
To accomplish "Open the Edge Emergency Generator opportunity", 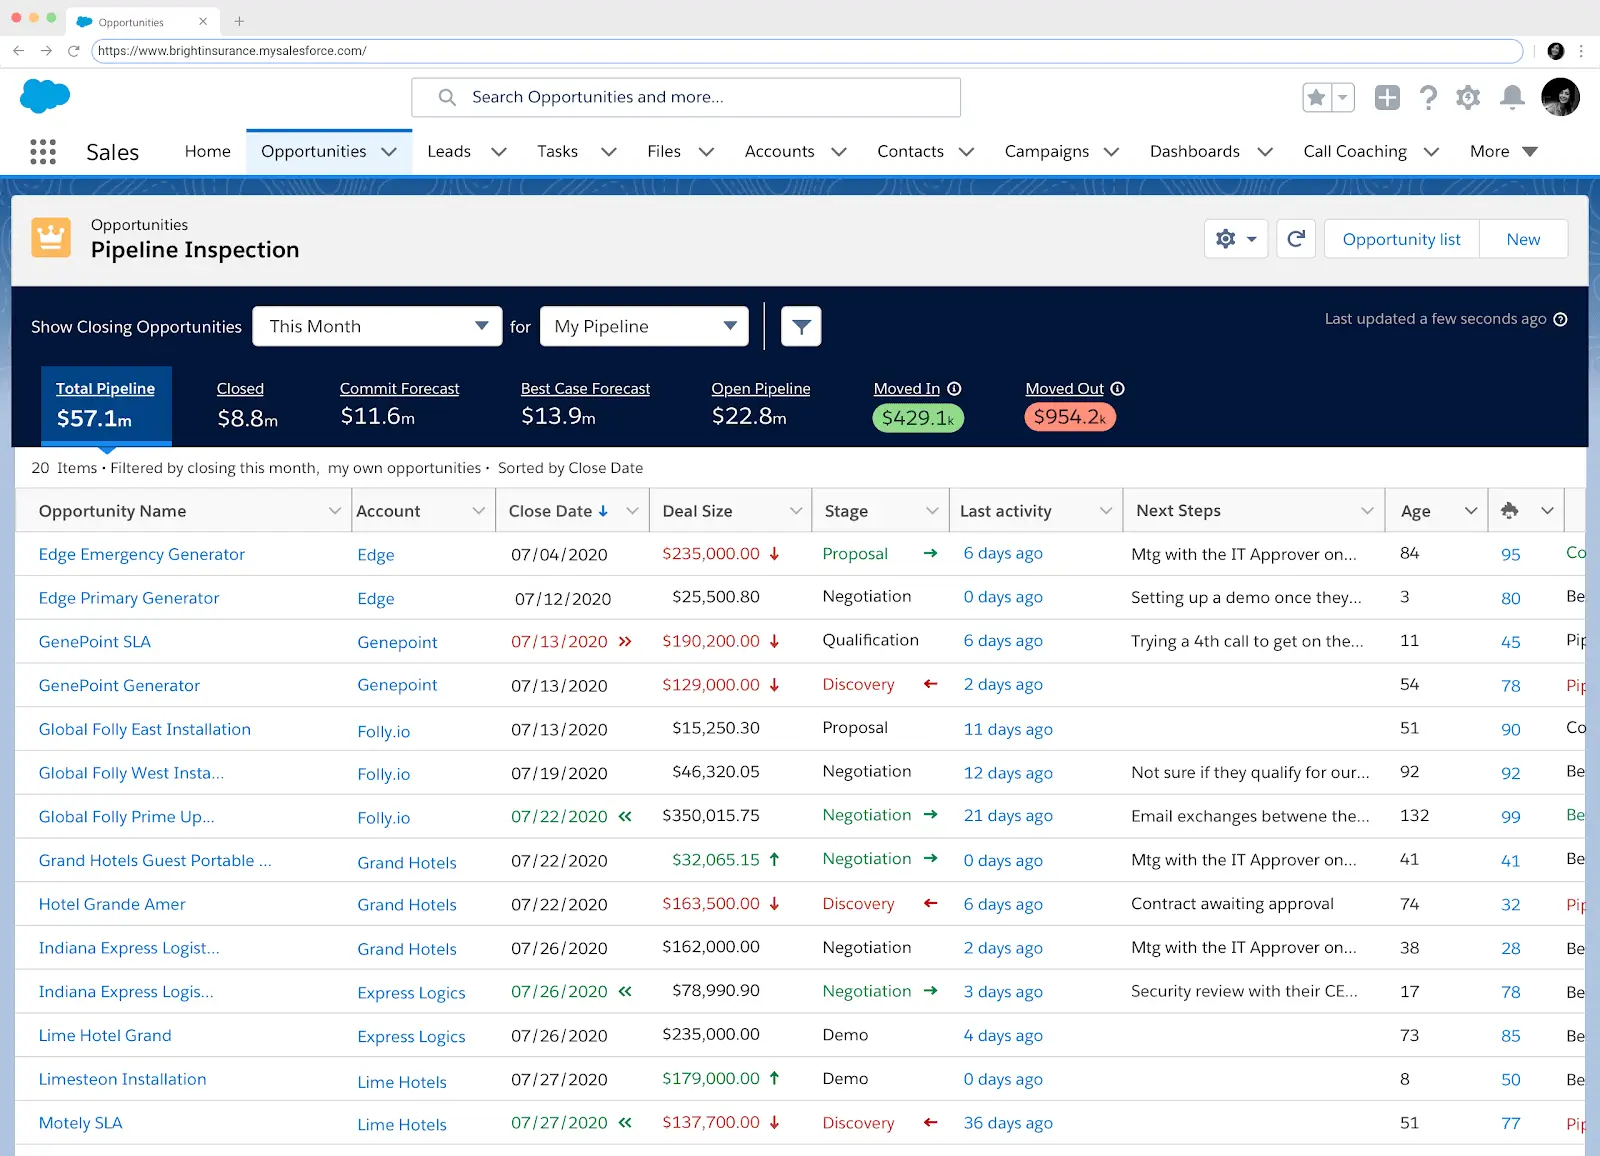I will tap(141, 554).
